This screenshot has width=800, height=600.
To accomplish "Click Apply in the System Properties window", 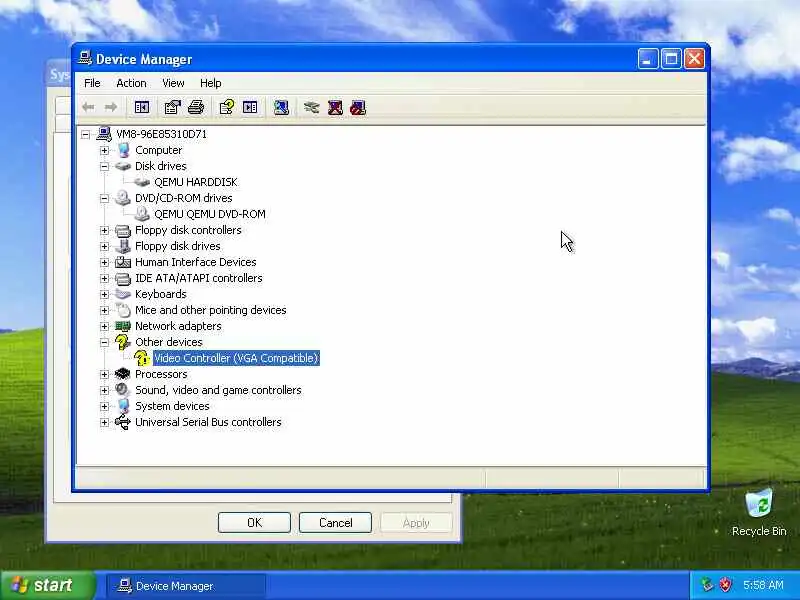I will tap(416, 523).
